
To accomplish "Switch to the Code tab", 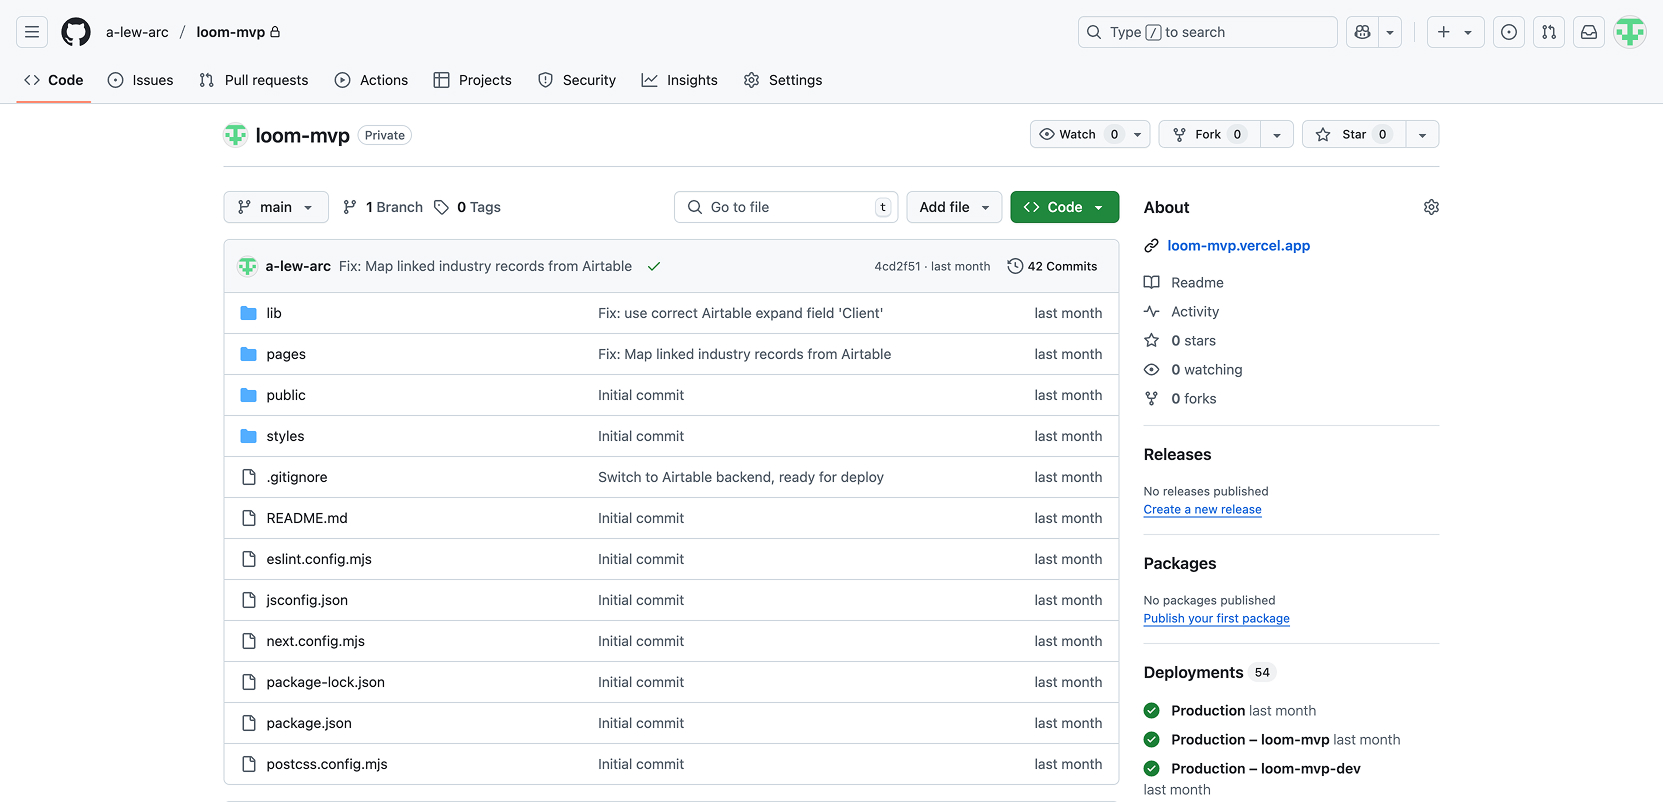I will (54, 80).
